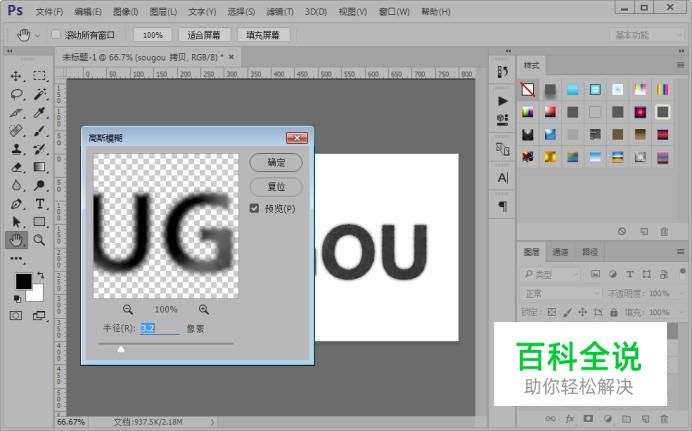Select the Move tool
The height and width of the screenshot is (431, 692).
(16, 76)
